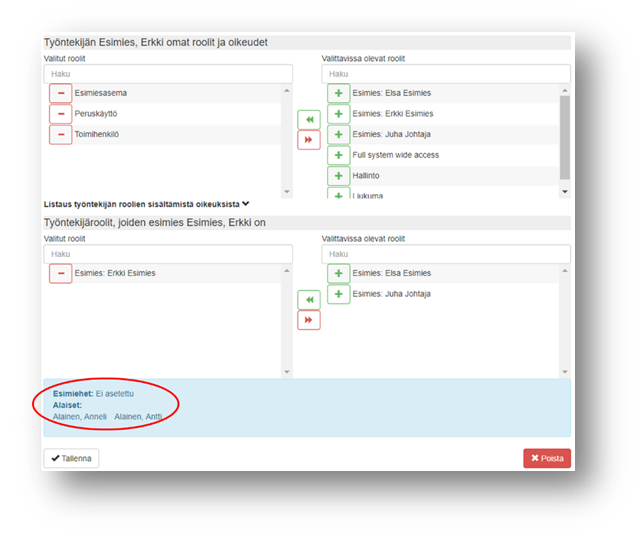
Task: Click green move-all-left arrows in upper section
Action: click(308, 119)
